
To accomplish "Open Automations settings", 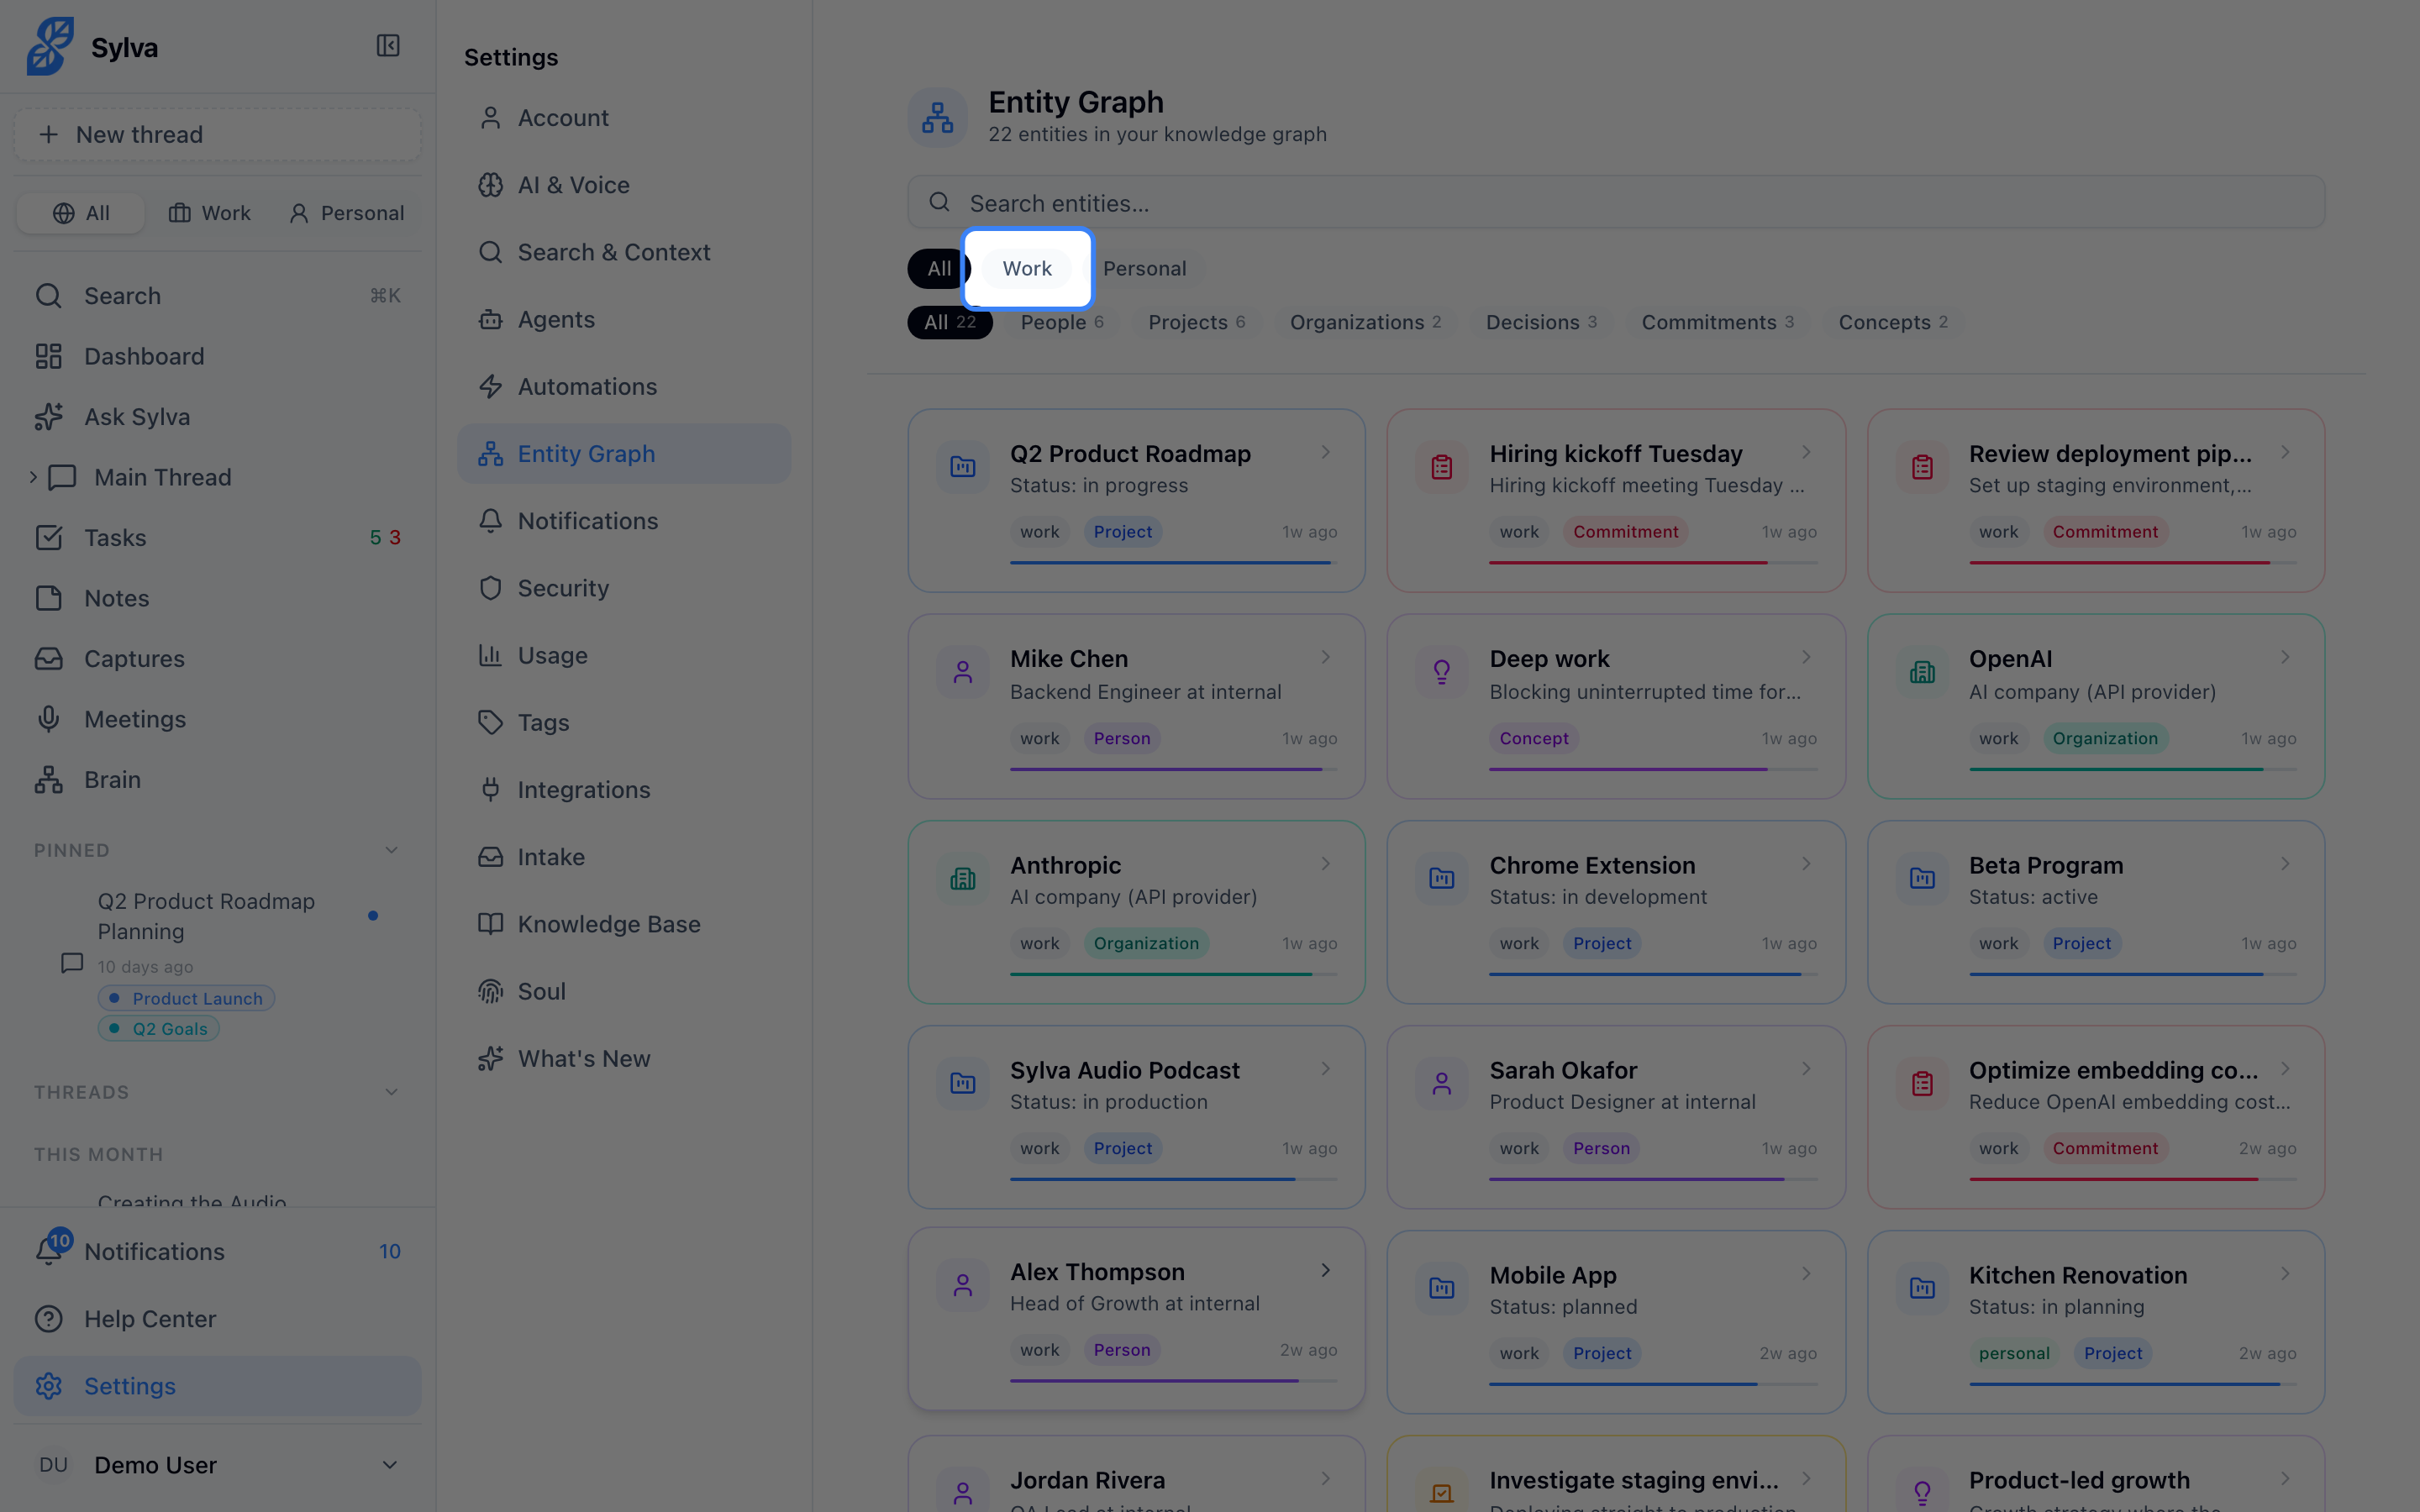I will coord(624,387).
